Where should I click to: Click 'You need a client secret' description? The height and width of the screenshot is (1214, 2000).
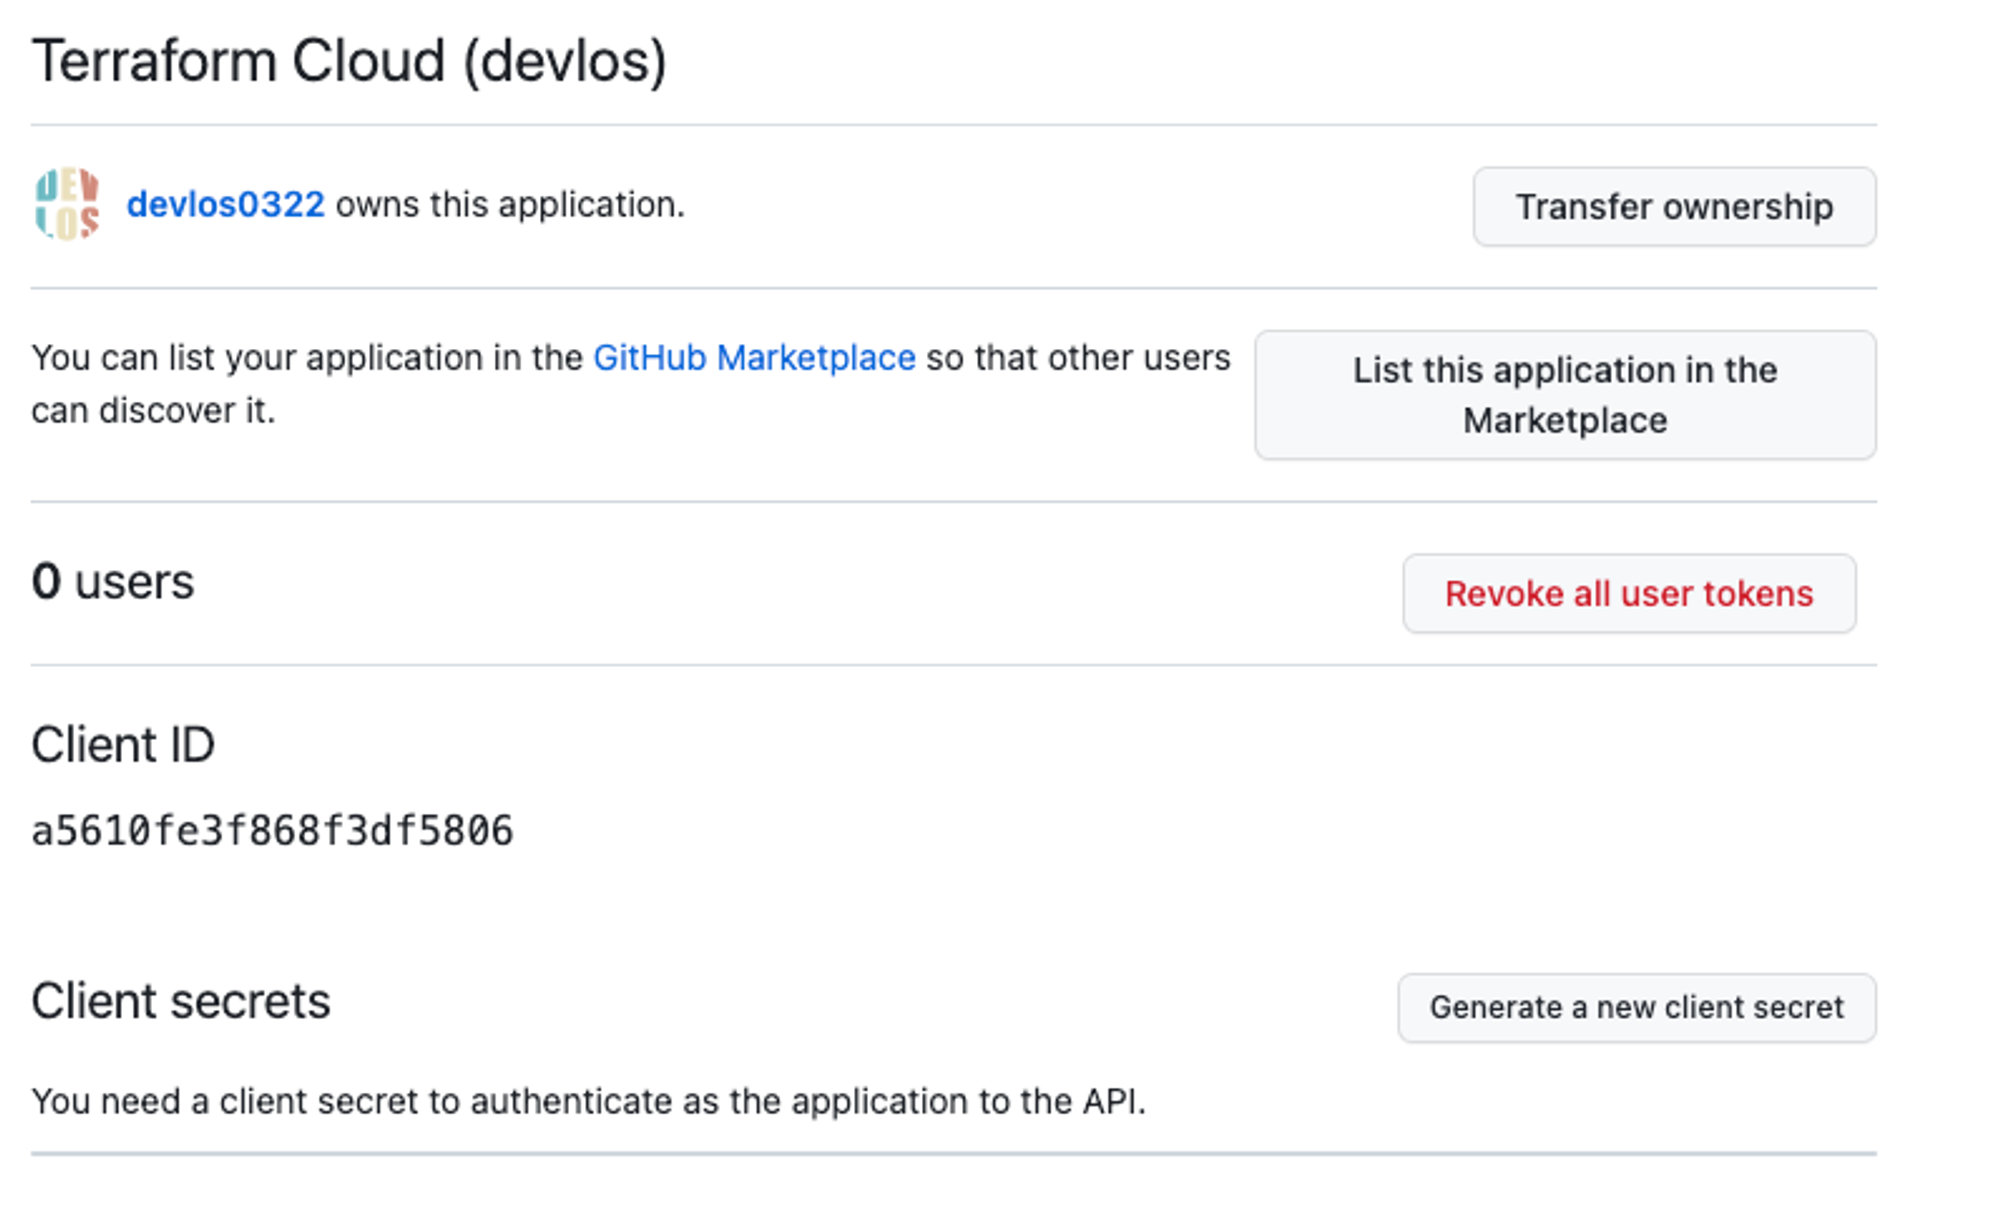tap(588, 1102)
